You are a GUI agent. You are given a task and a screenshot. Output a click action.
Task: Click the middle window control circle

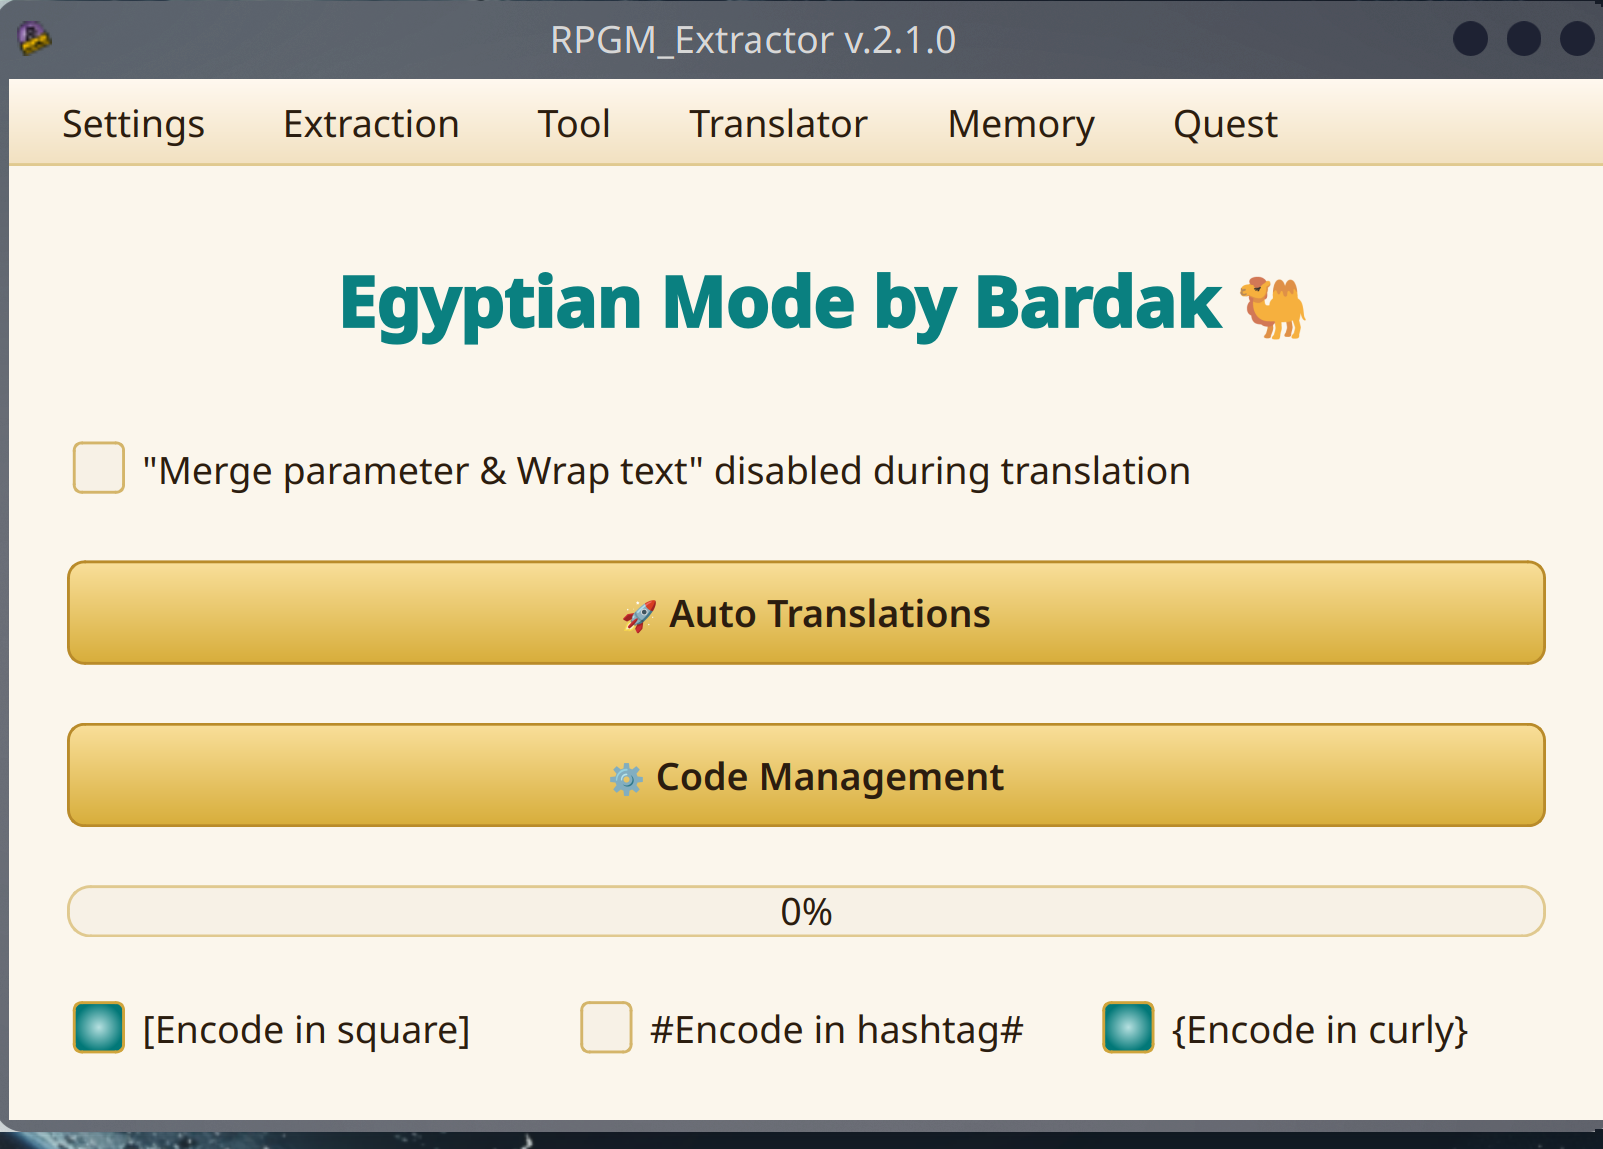click(1523, 39)
